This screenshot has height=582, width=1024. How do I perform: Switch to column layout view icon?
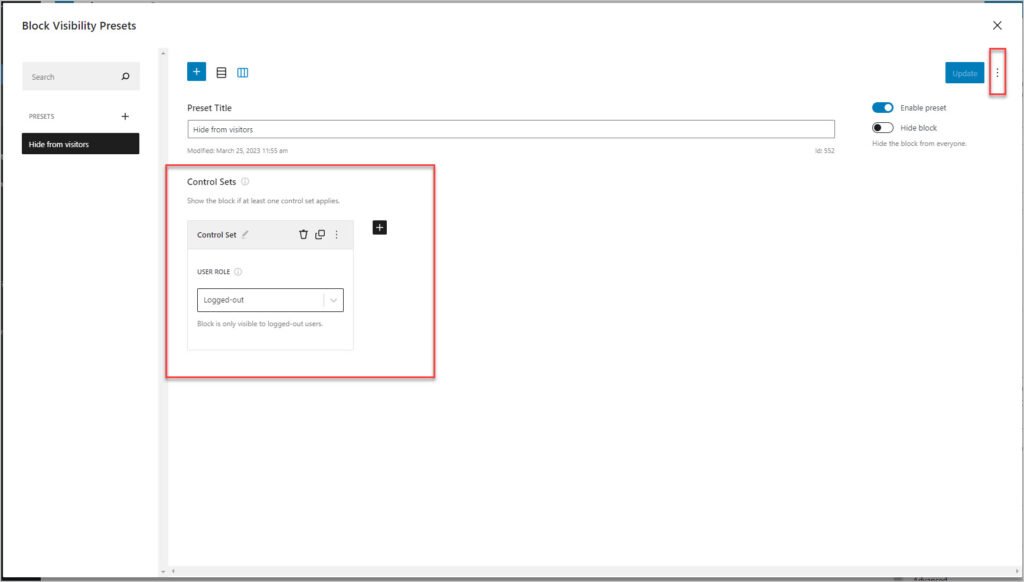pyautogui.click(x=243, y=72)
